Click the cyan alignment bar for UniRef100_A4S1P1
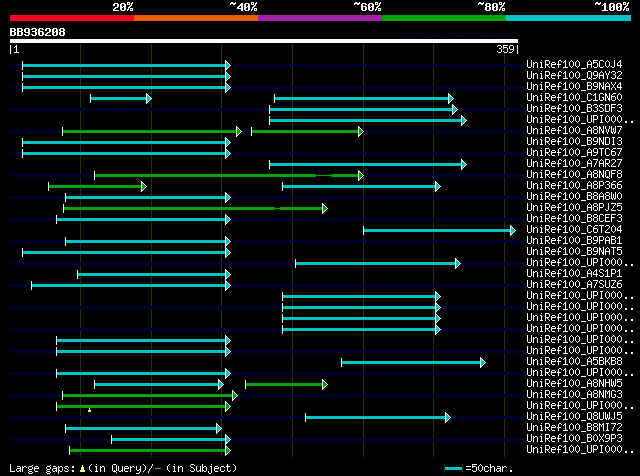This screenshot has width=640, height=476. [154, 275]
